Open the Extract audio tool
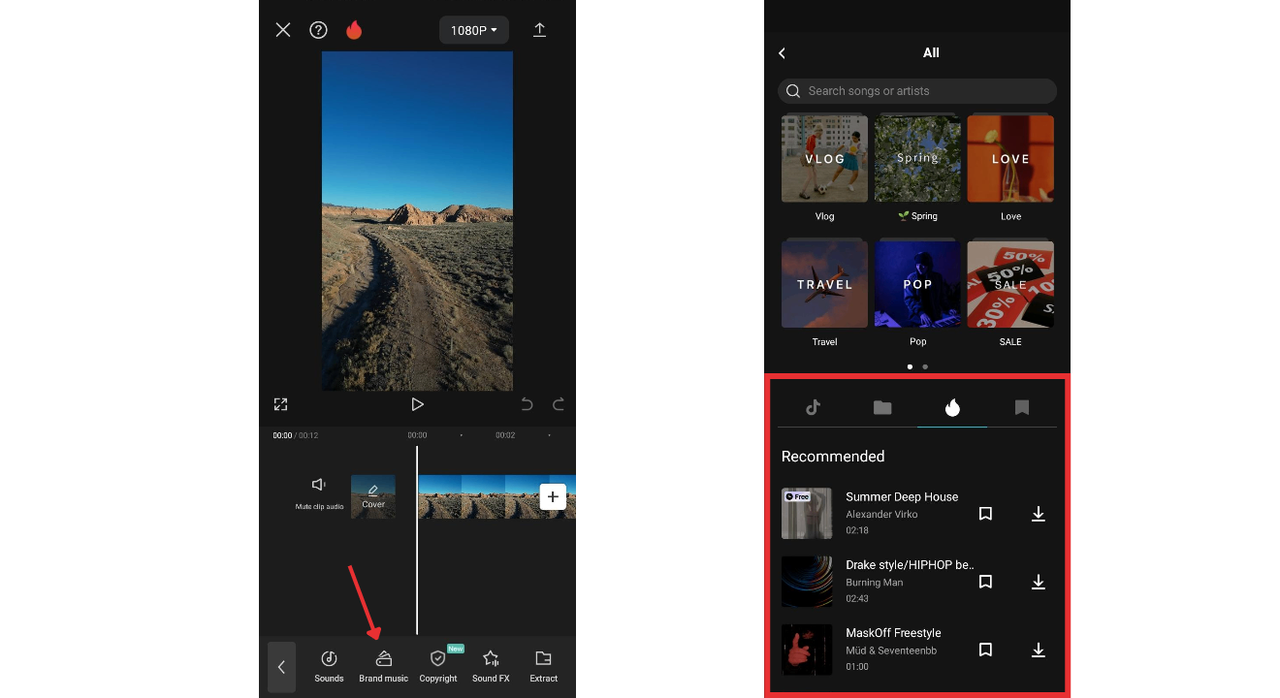1280x698 pixels. [544, 666]
